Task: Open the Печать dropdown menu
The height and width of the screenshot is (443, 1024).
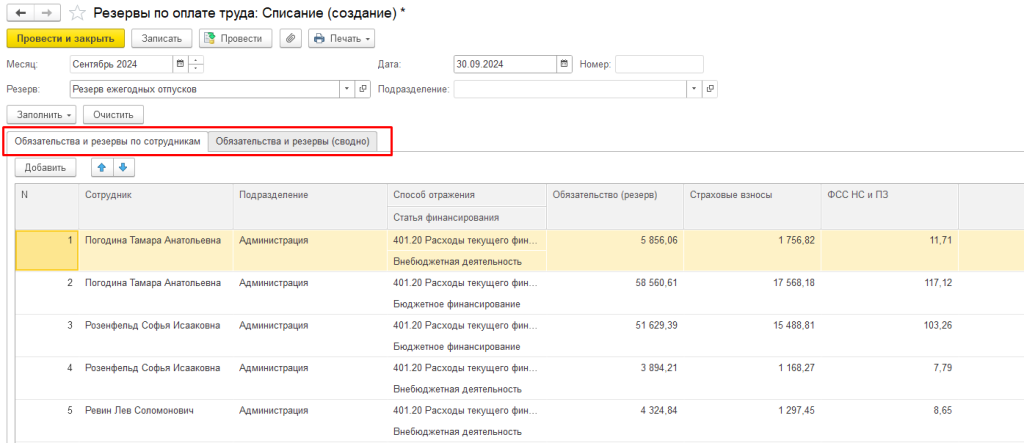Action: (341, 39)
